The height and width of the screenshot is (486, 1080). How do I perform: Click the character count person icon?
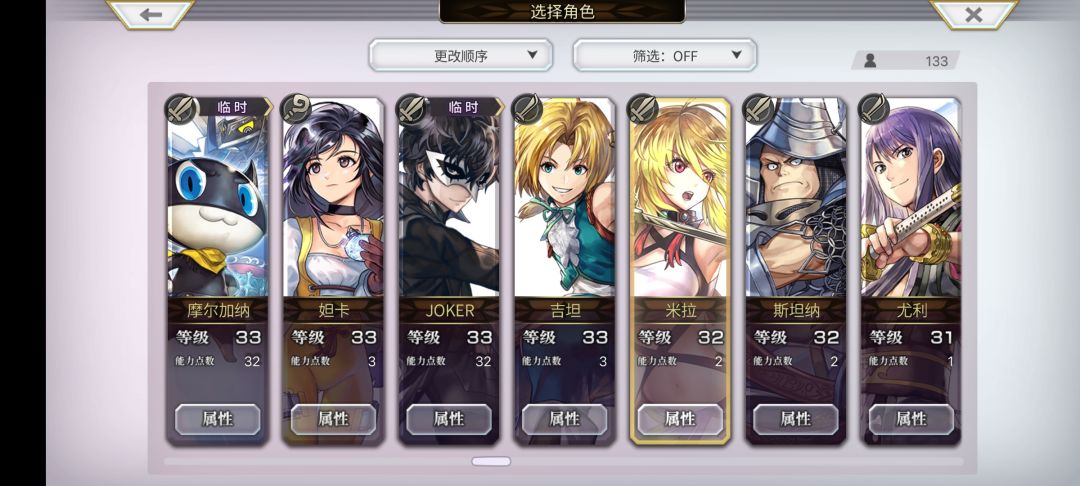870,61
